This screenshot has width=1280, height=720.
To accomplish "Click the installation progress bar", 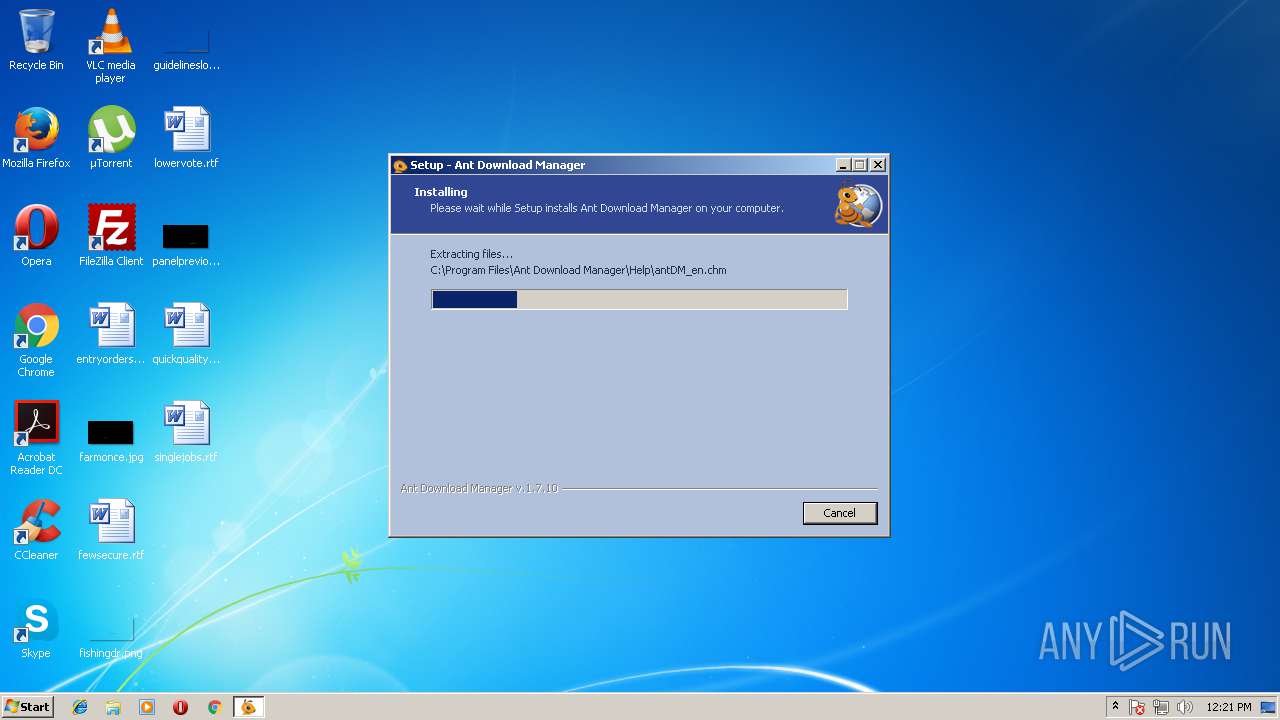I will point(639,299).
